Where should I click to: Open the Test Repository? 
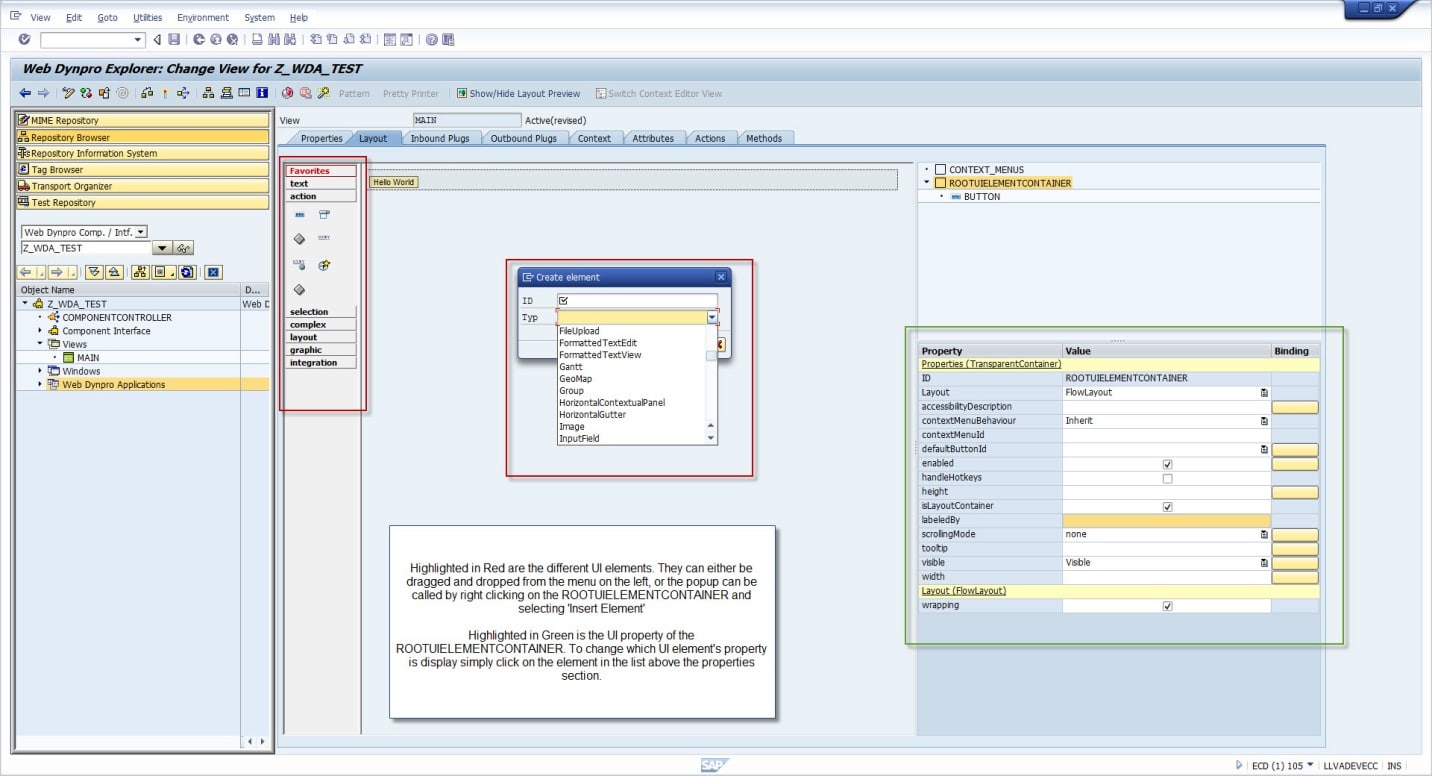pos(143,202)
